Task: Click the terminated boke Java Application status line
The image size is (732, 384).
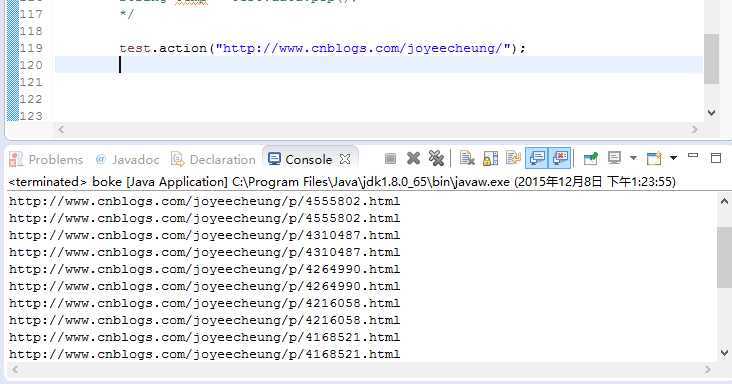Action: (x=342, y=182)
